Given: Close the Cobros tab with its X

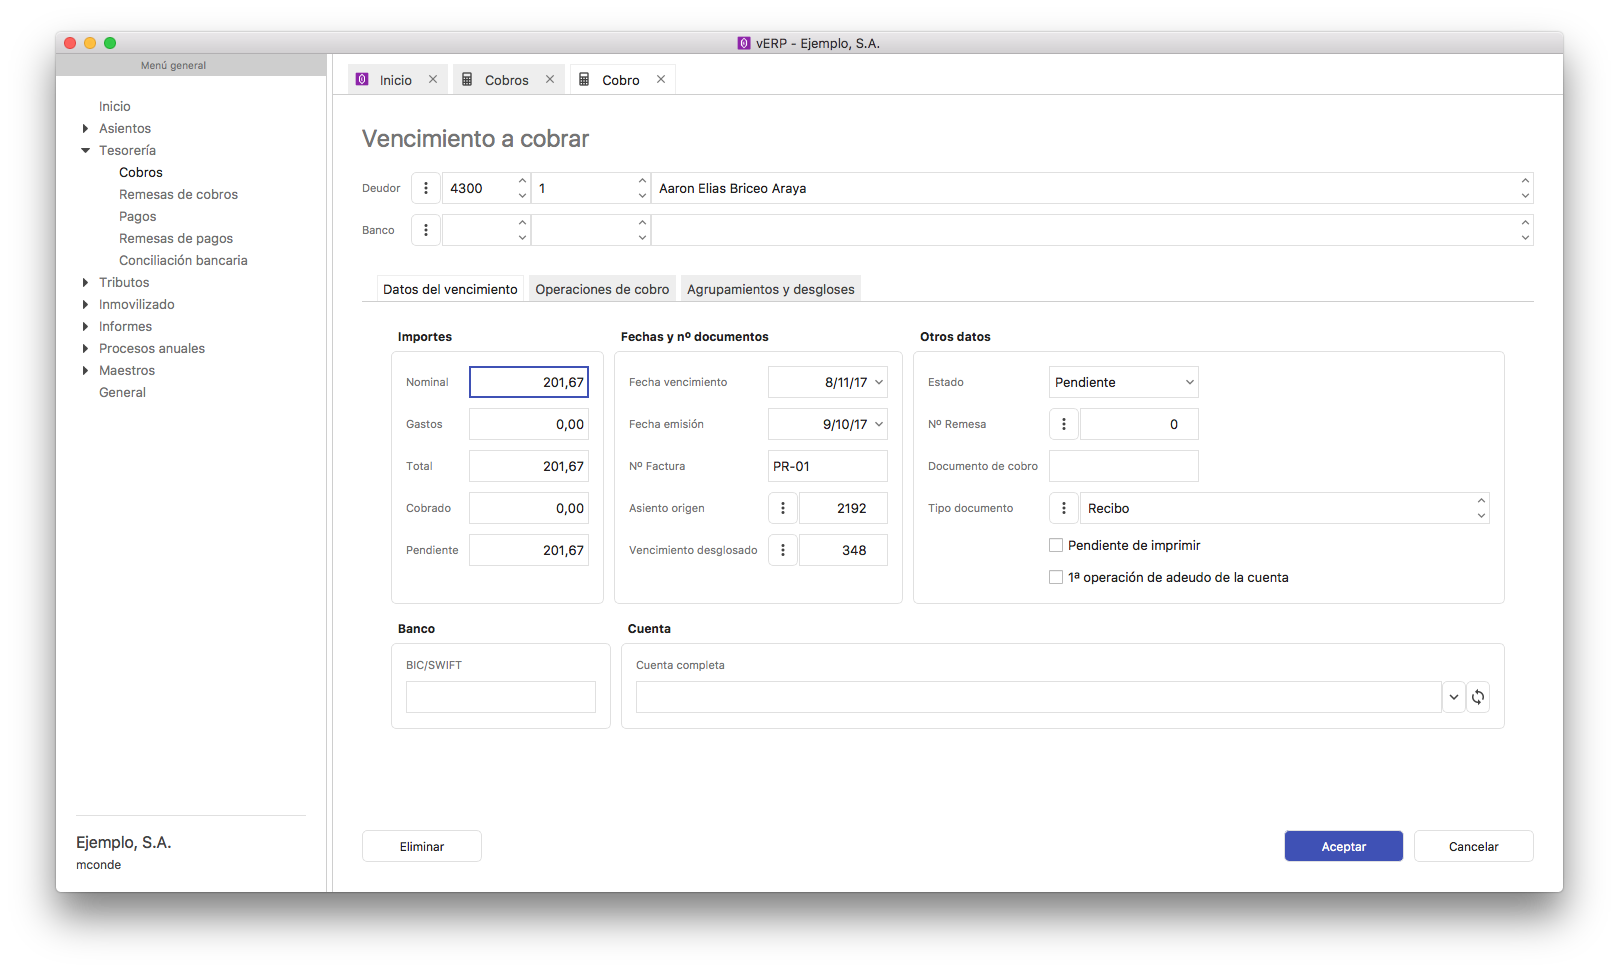Looking at the screenshot, I should pos(550,80).
